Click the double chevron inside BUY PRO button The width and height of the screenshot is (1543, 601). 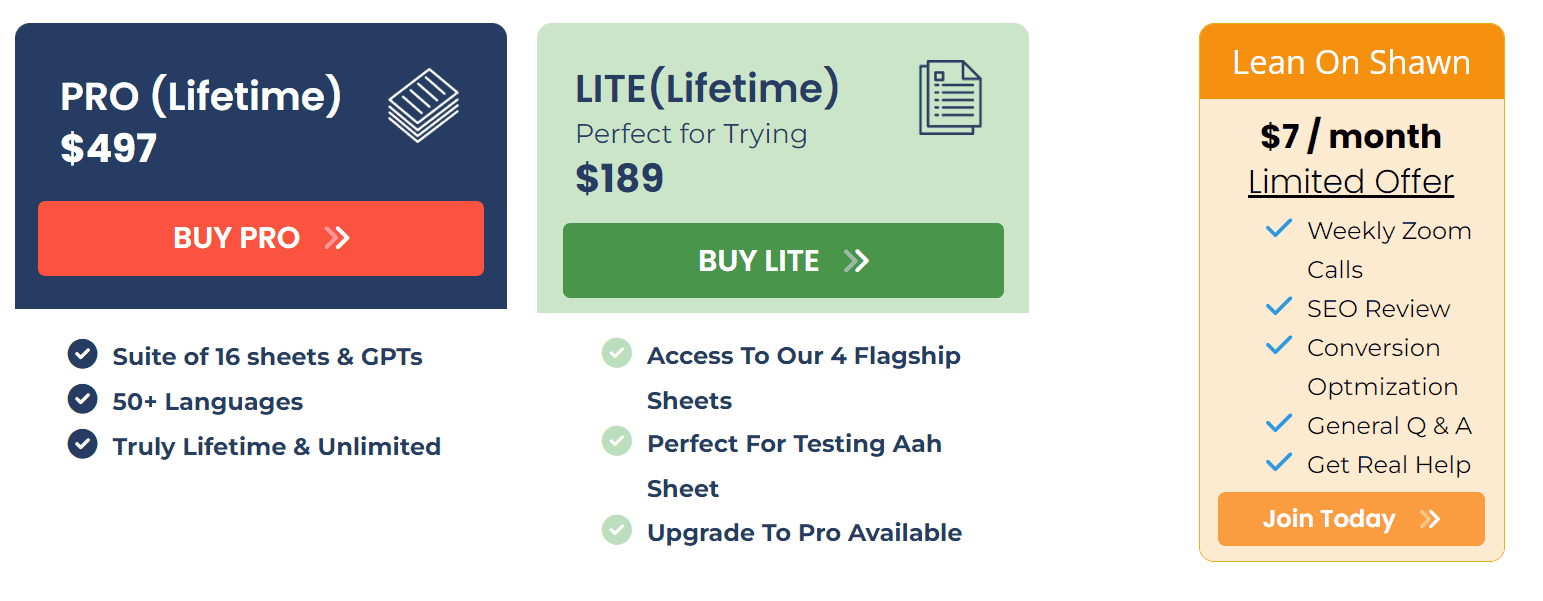click(x=338, y=238)
